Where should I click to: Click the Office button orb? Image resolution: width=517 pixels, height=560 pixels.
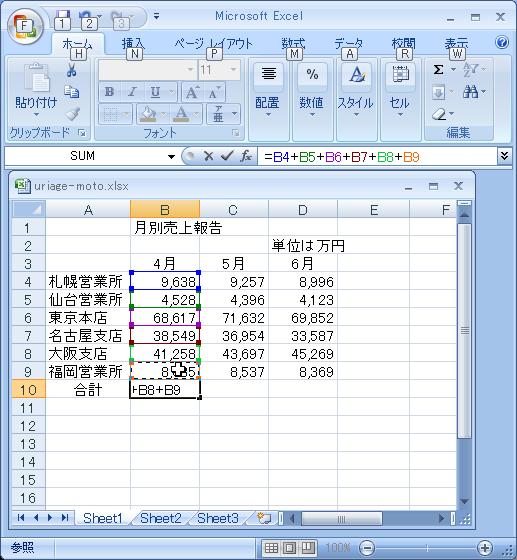tap(24, 26)
